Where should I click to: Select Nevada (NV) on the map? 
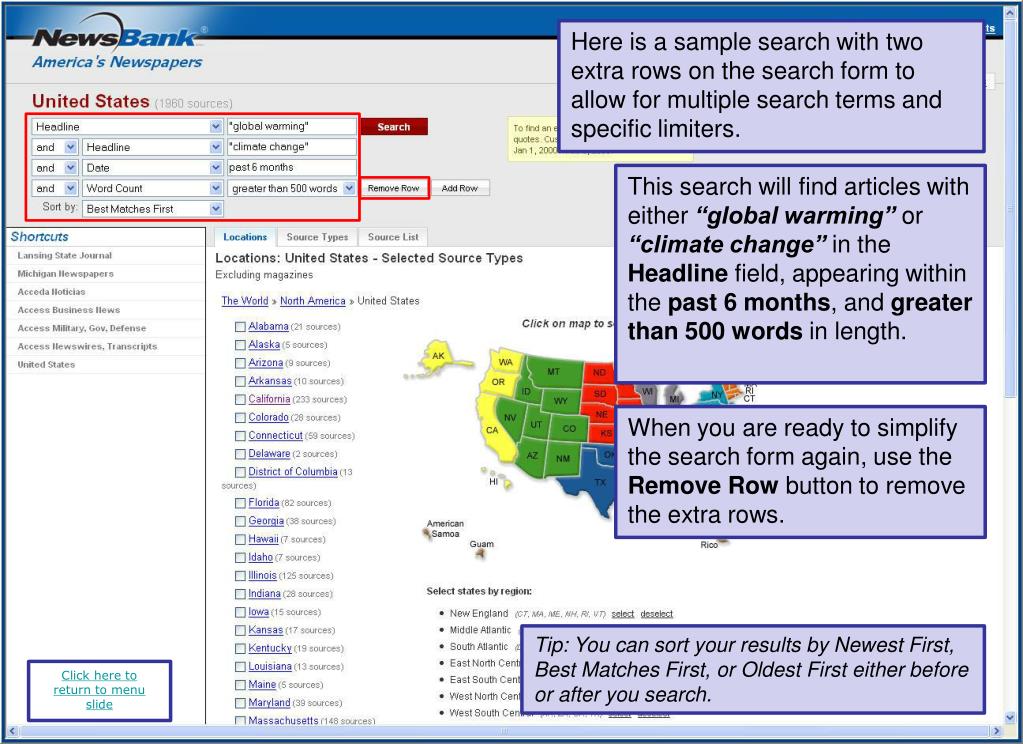(x=510, y=418)
